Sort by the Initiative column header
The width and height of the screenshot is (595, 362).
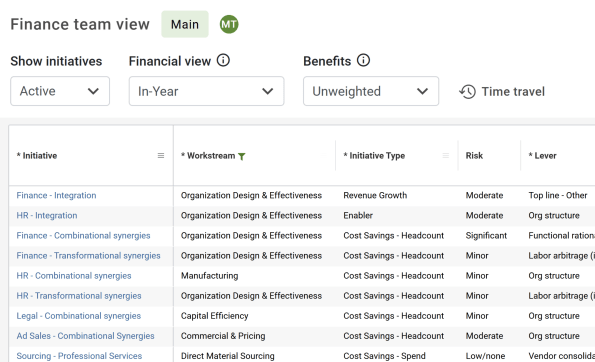[37, 156]
